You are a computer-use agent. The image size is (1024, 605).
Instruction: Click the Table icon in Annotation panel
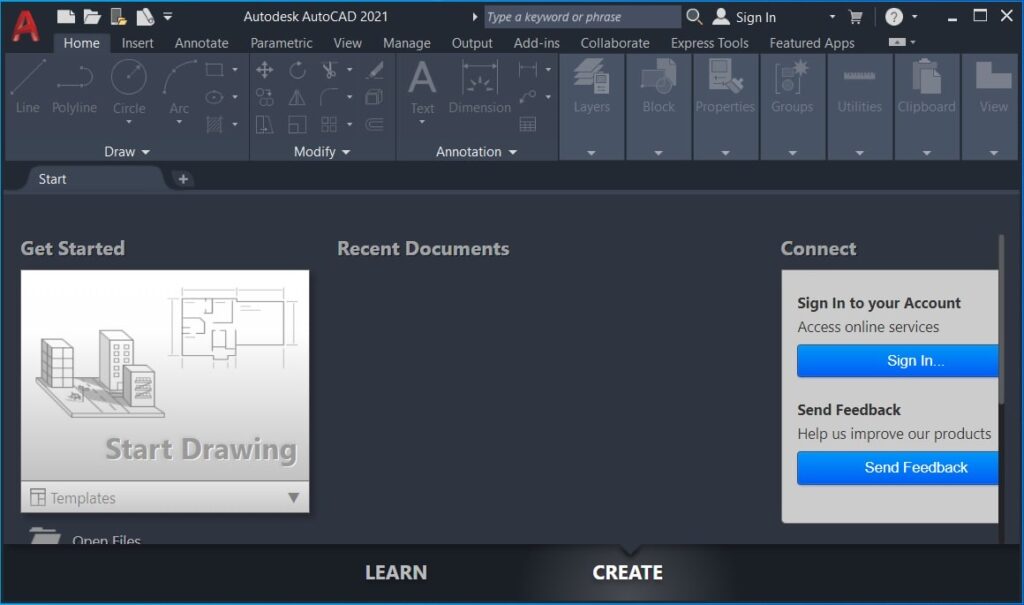tap(528, 124)
